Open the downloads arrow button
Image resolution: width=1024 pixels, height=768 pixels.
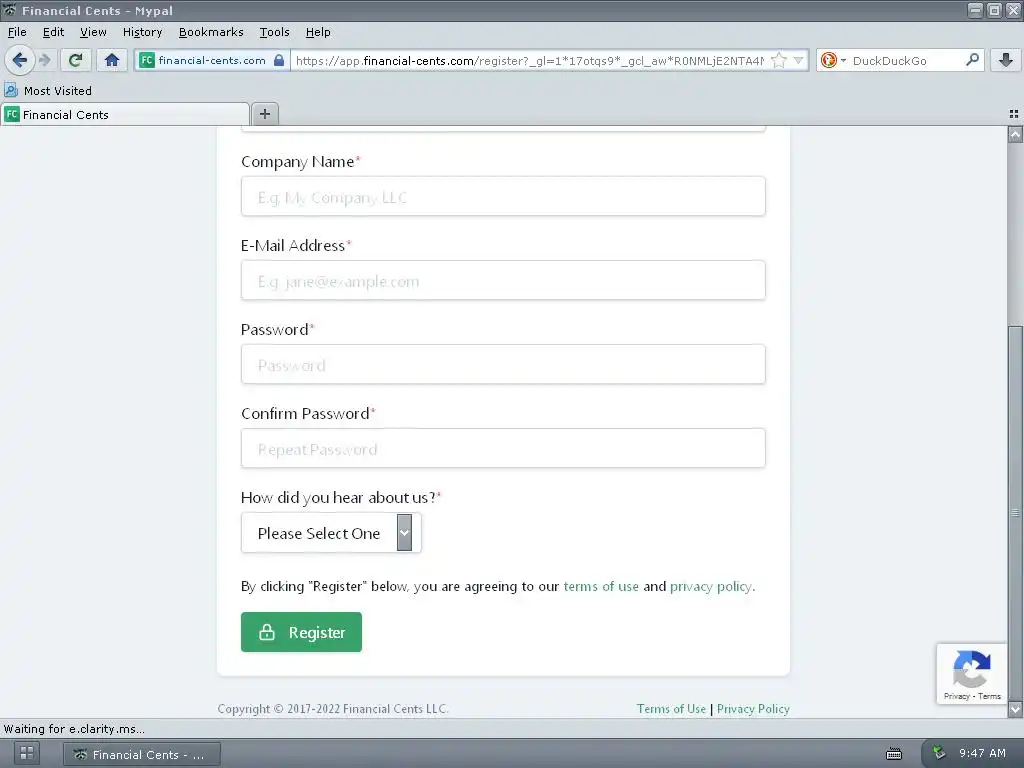click(1005, 60)
